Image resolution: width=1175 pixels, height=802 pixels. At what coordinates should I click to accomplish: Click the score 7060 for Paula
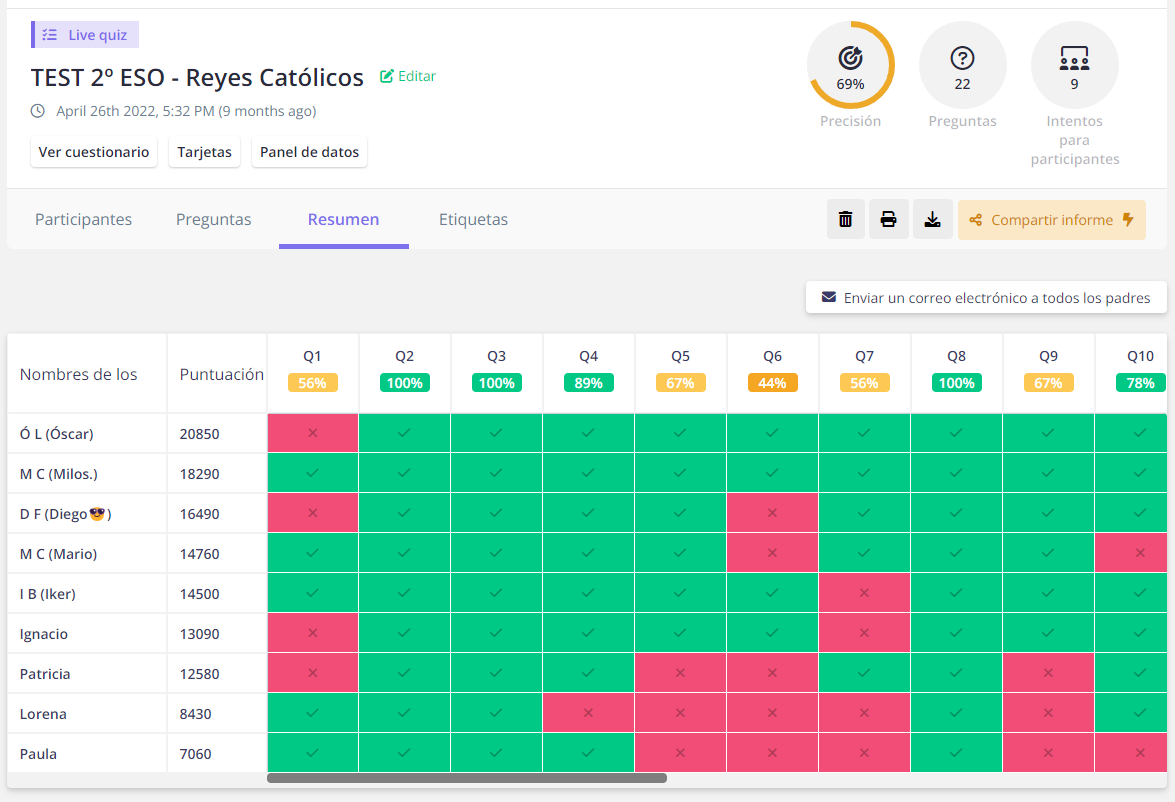[196, 754]
